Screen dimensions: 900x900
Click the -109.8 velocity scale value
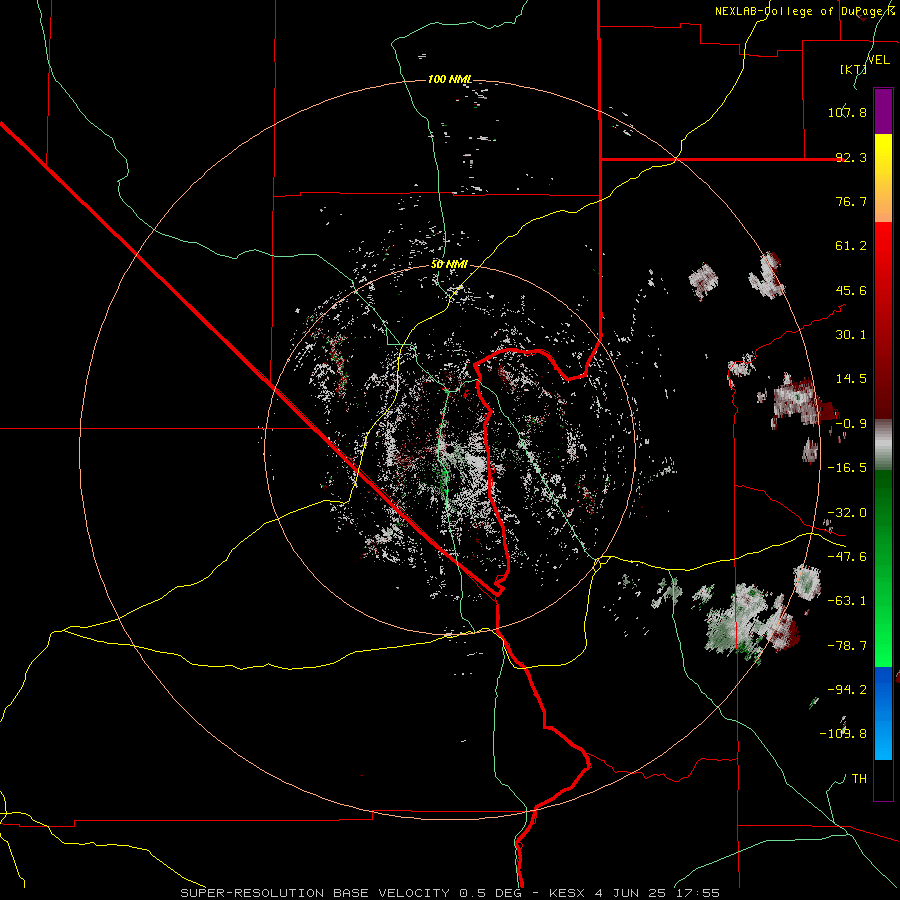(x=843, y=734)
